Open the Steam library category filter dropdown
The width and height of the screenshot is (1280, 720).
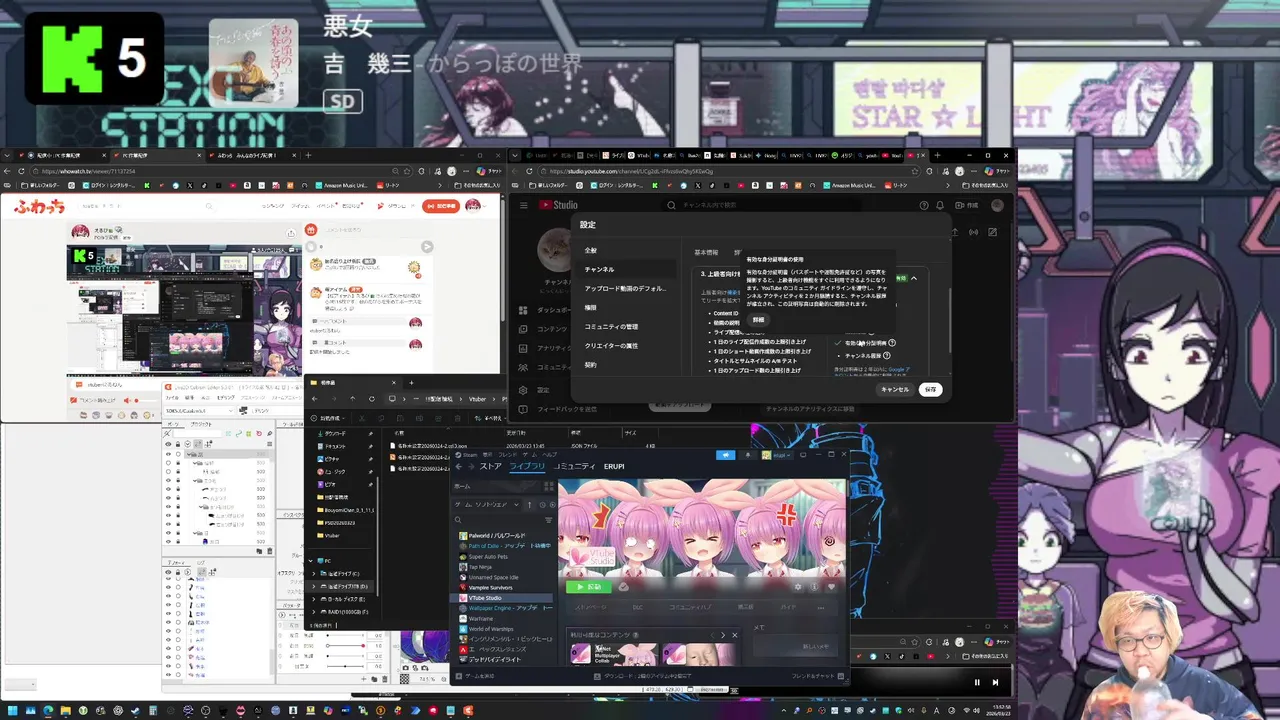tap(486, 505)
